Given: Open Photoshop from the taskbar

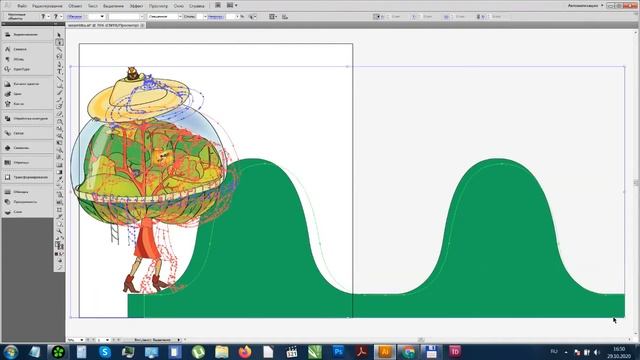Looking at the screenshot, I should [338, 351].
